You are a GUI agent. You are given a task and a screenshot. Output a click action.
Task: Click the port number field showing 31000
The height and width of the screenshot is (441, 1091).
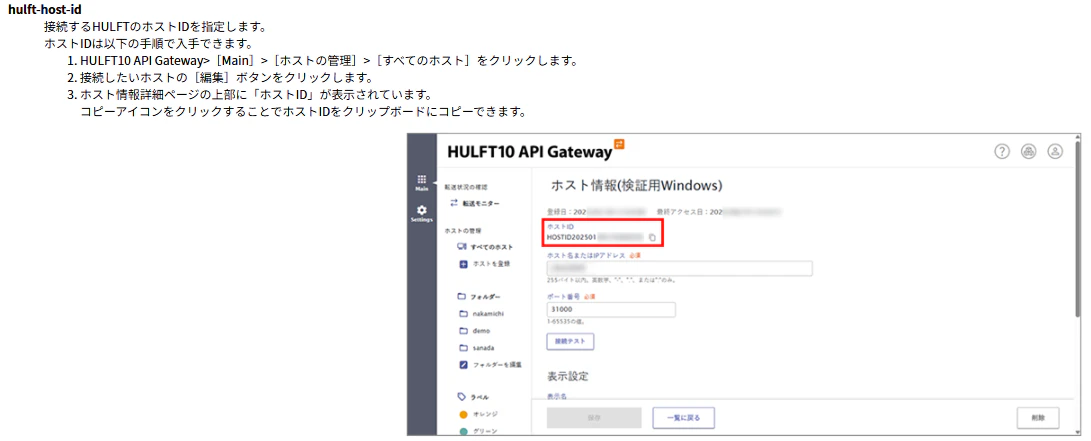611,310
